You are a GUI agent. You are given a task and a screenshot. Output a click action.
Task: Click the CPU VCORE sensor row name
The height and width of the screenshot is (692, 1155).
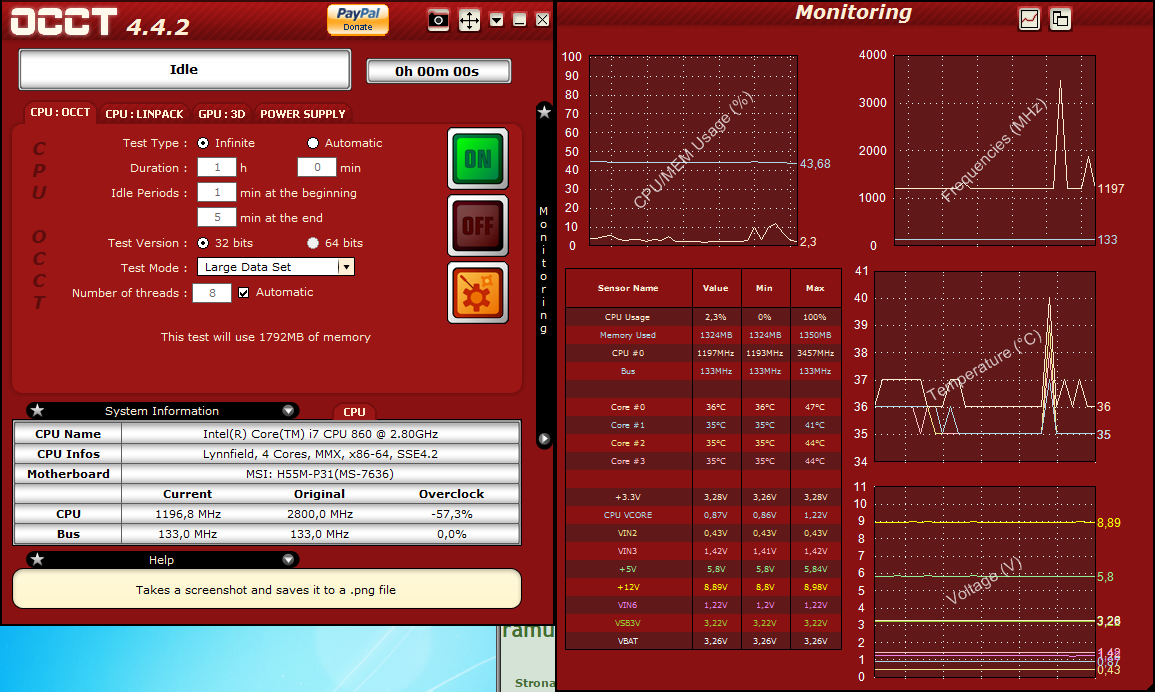[x=628, y=515]
